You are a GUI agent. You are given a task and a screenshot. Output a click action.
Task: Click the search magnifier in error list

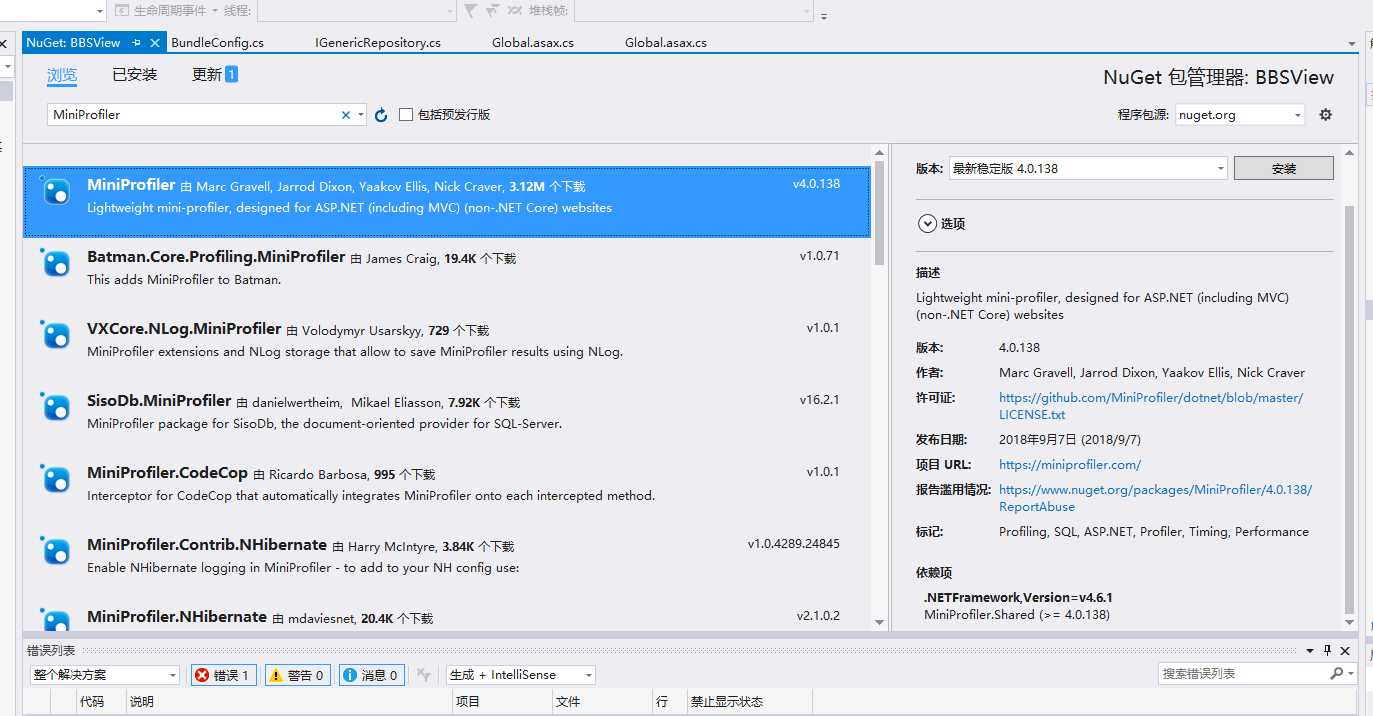click(1336, 674)
